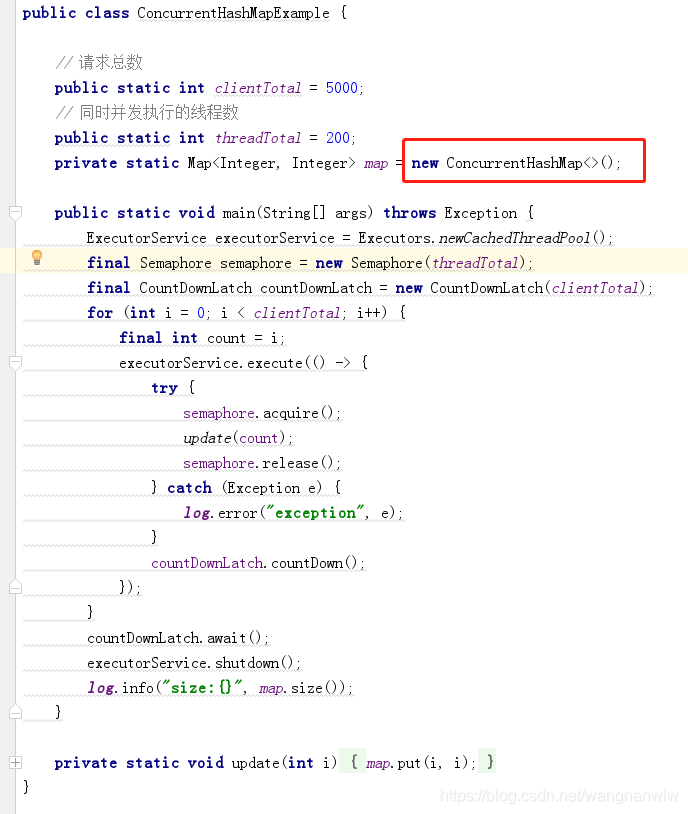Click the value 200

[338, 138]
